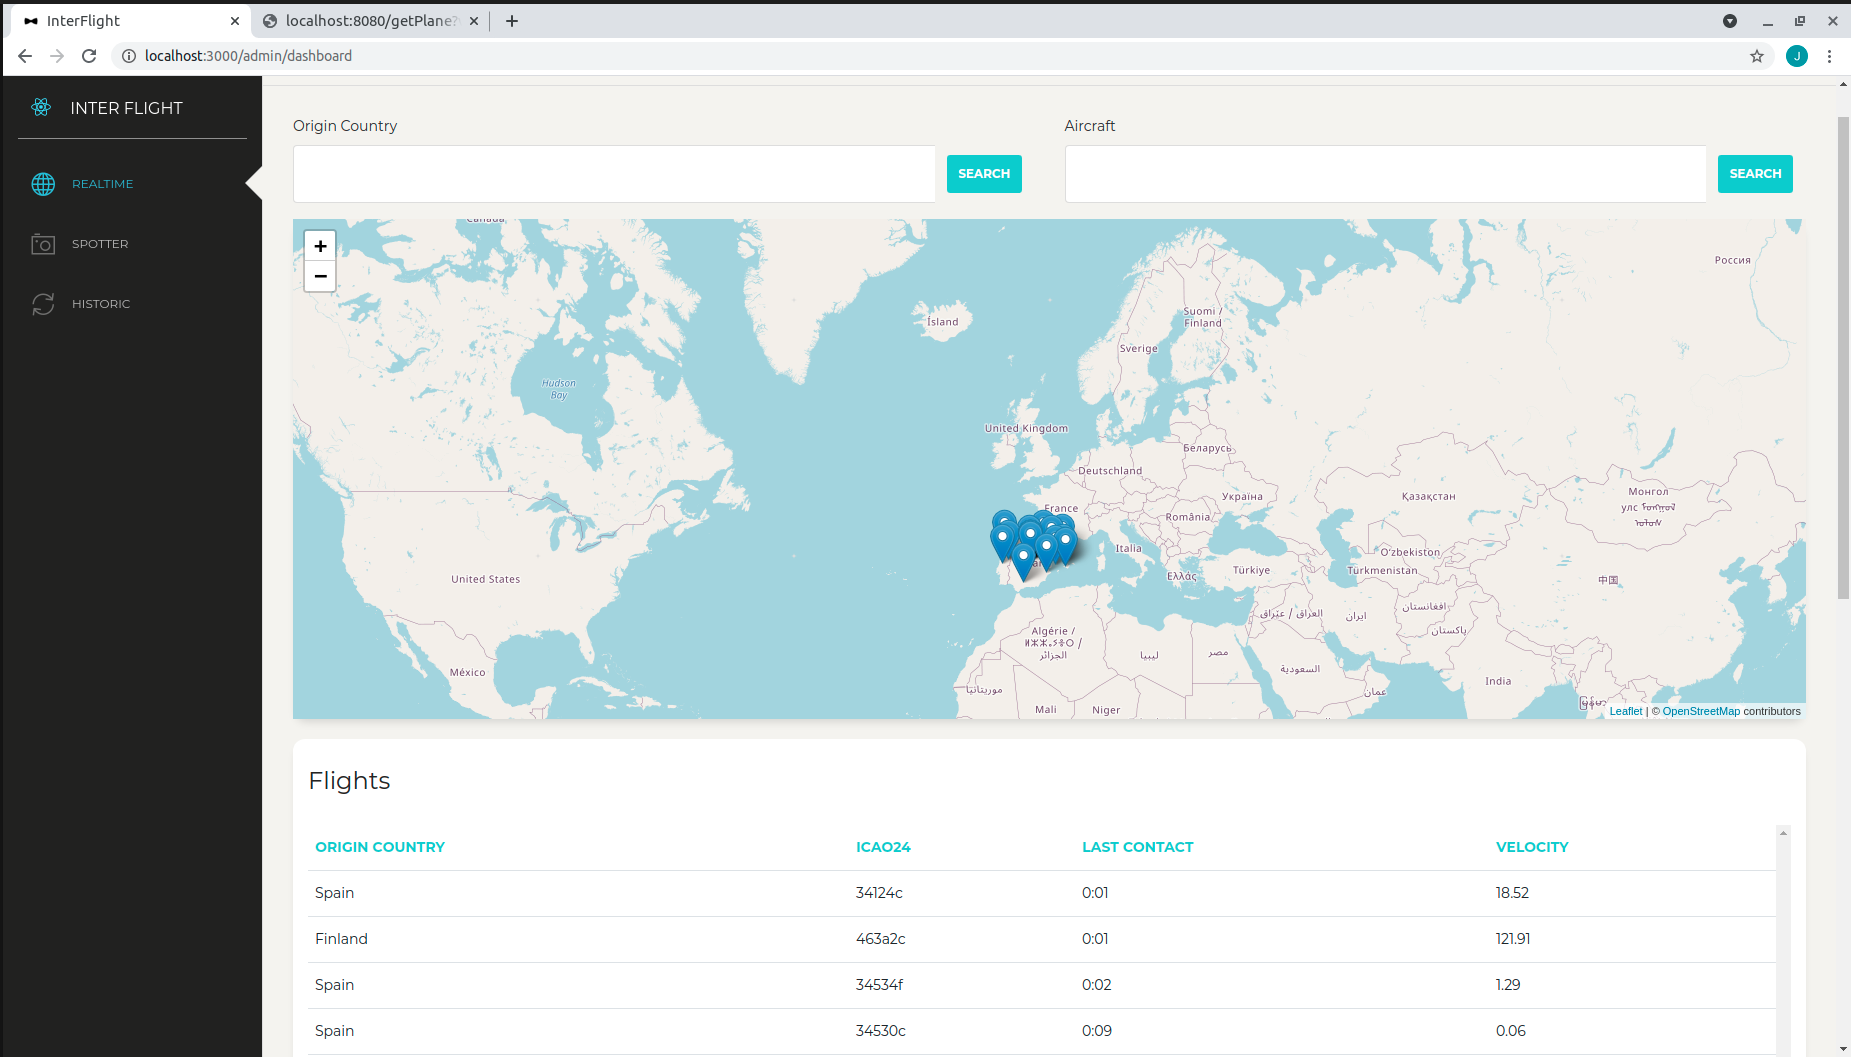Image resolution: width=1851 pixels, height=1057 pixels.
Task: Click Search button for Aircraft
Action: click(1755, 174)
